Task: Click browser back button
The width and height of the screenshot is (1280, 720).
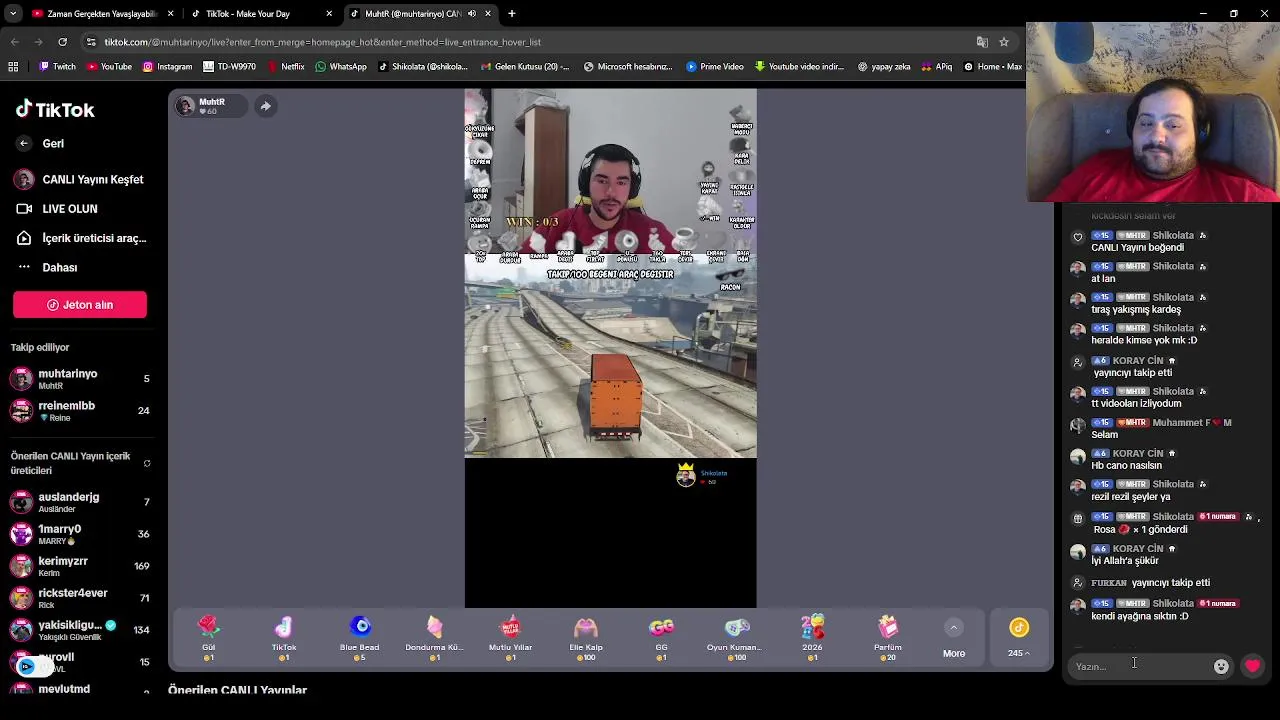Action: click(14, 42)
